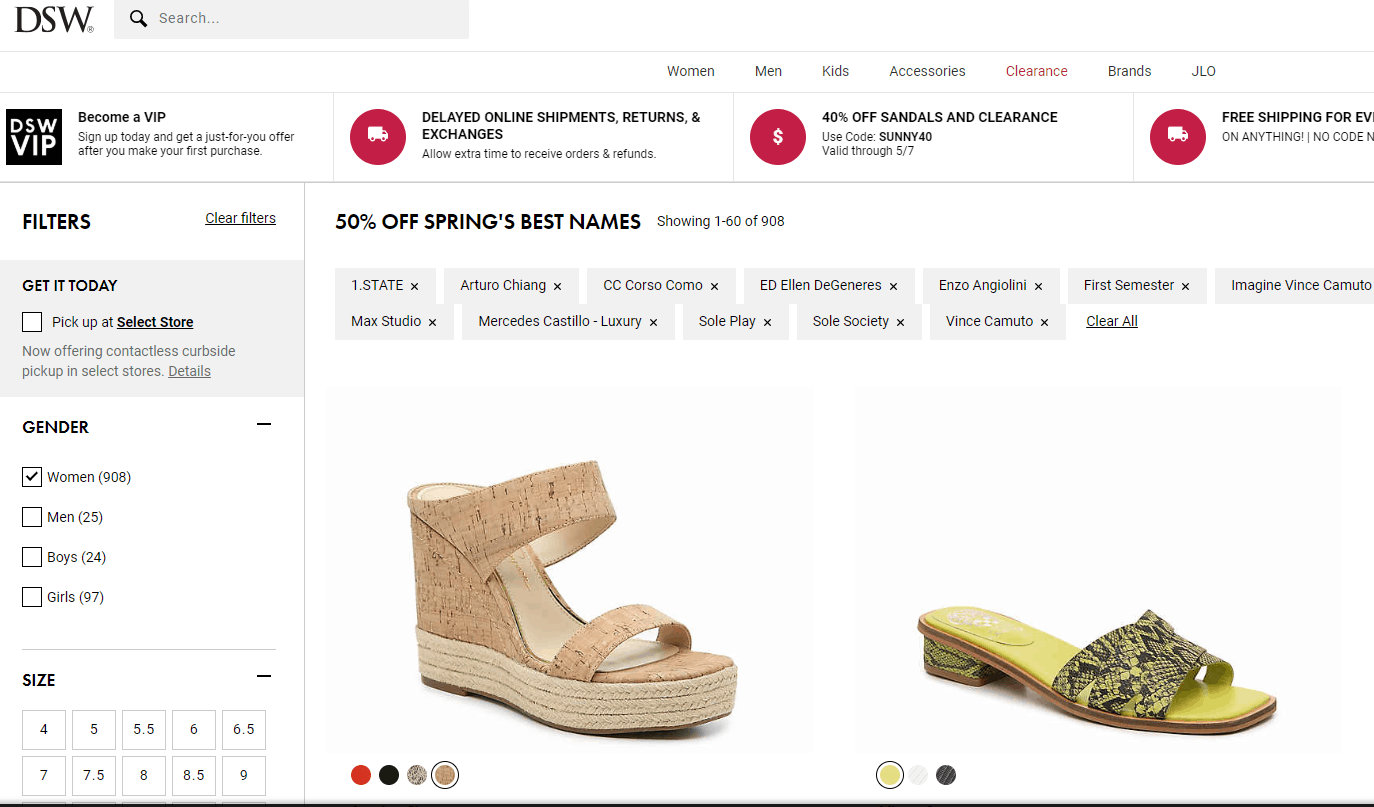
Task: Click the Select Store link
Action: click(155, 322)
